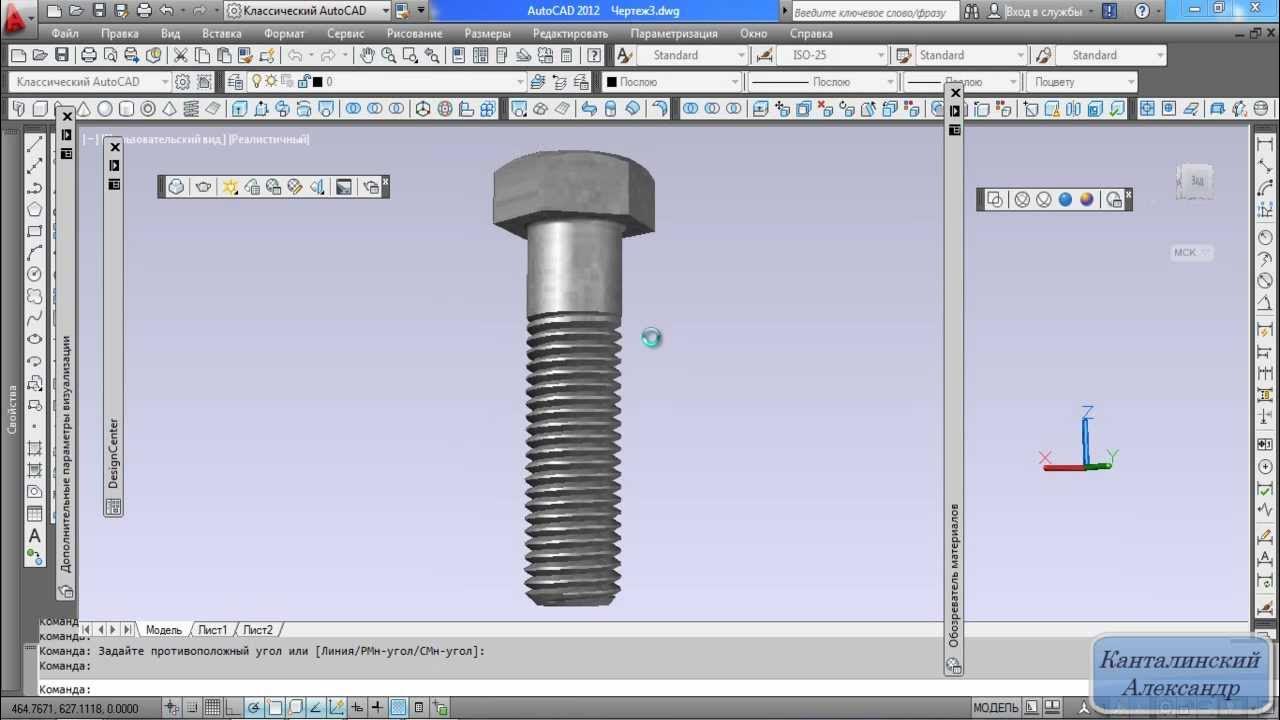The height and width of the screenshot is (720, 1280).
Task: Click the 3D Move gizmo icon
Action: [x=423, y=109]
